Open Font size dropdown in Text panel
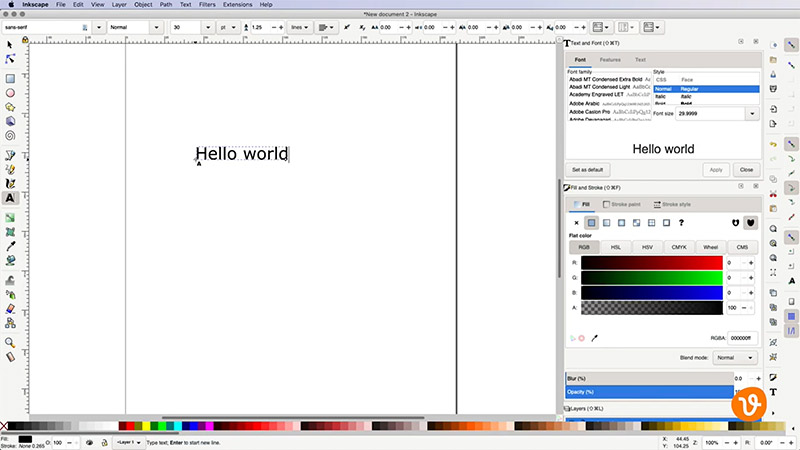 click(x=752, y=113)
